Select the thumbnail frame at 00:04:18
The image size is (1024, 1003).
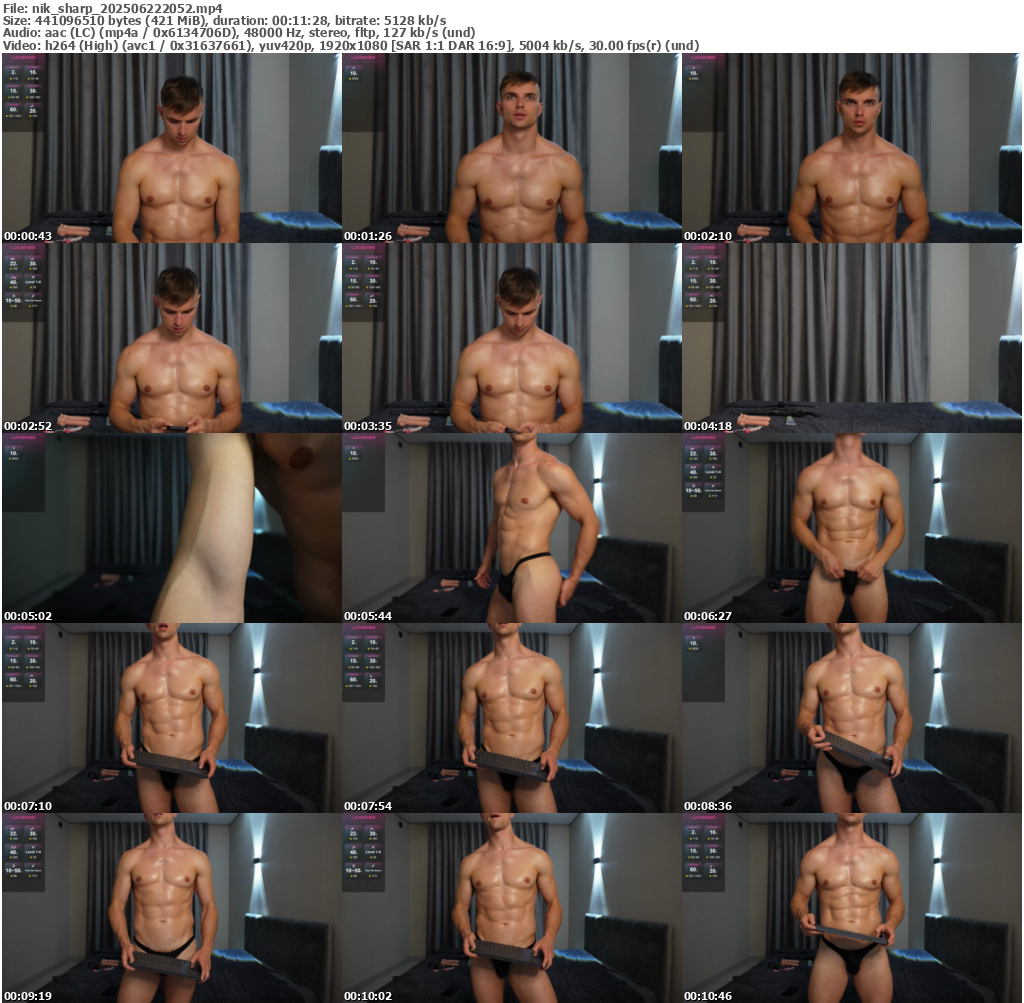(852, 338)
